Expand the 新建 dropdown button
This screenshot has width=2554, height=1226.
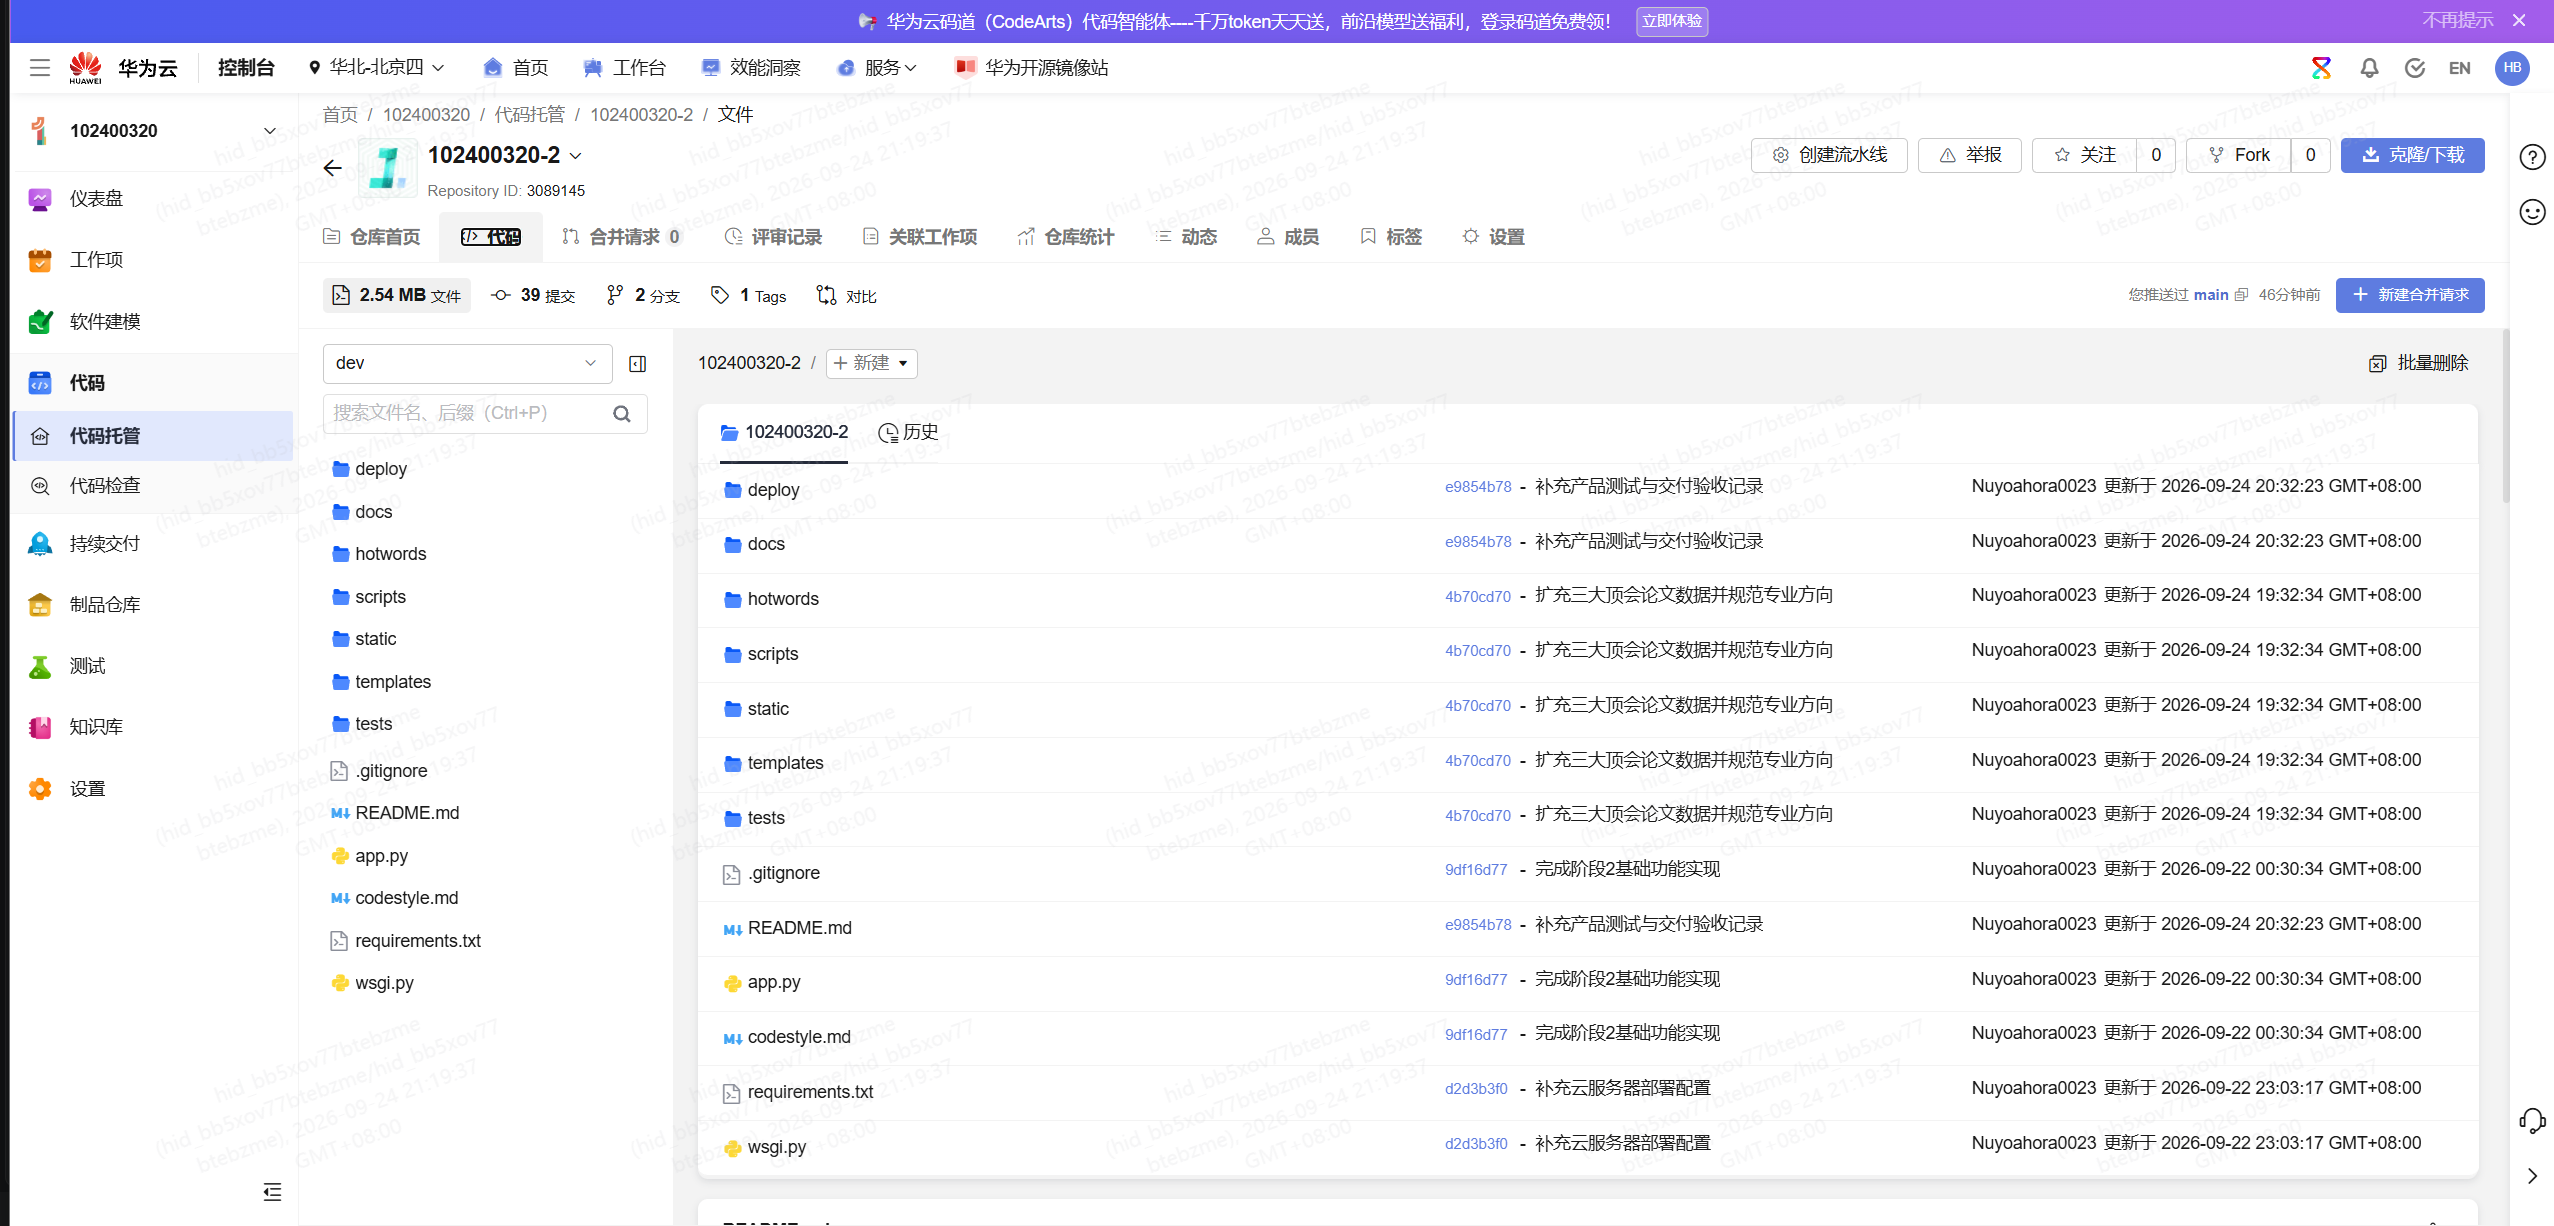tap(871, 363)
